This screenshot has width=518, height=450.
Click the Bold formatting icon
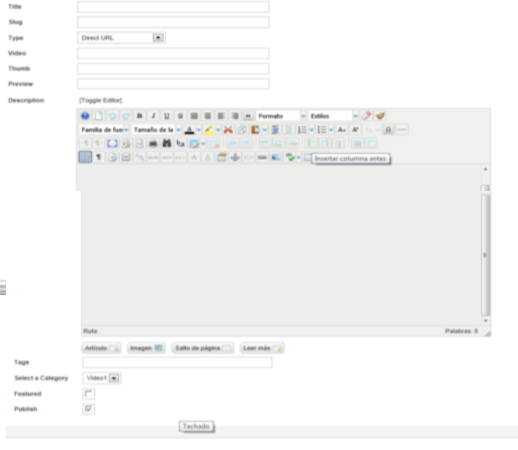click(140, 116)
